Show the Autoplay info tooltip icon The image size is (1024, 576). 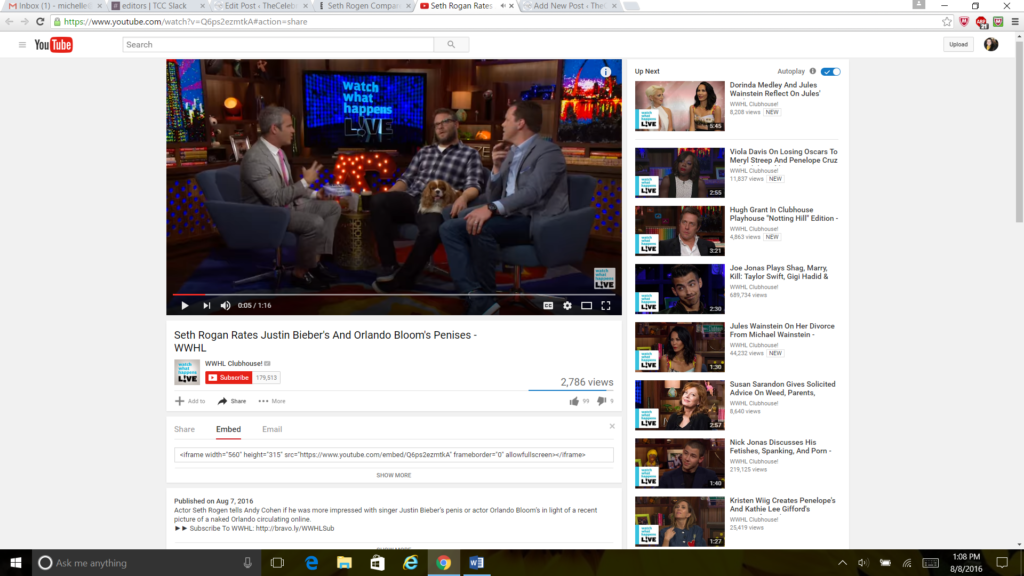tap(812, 71)
